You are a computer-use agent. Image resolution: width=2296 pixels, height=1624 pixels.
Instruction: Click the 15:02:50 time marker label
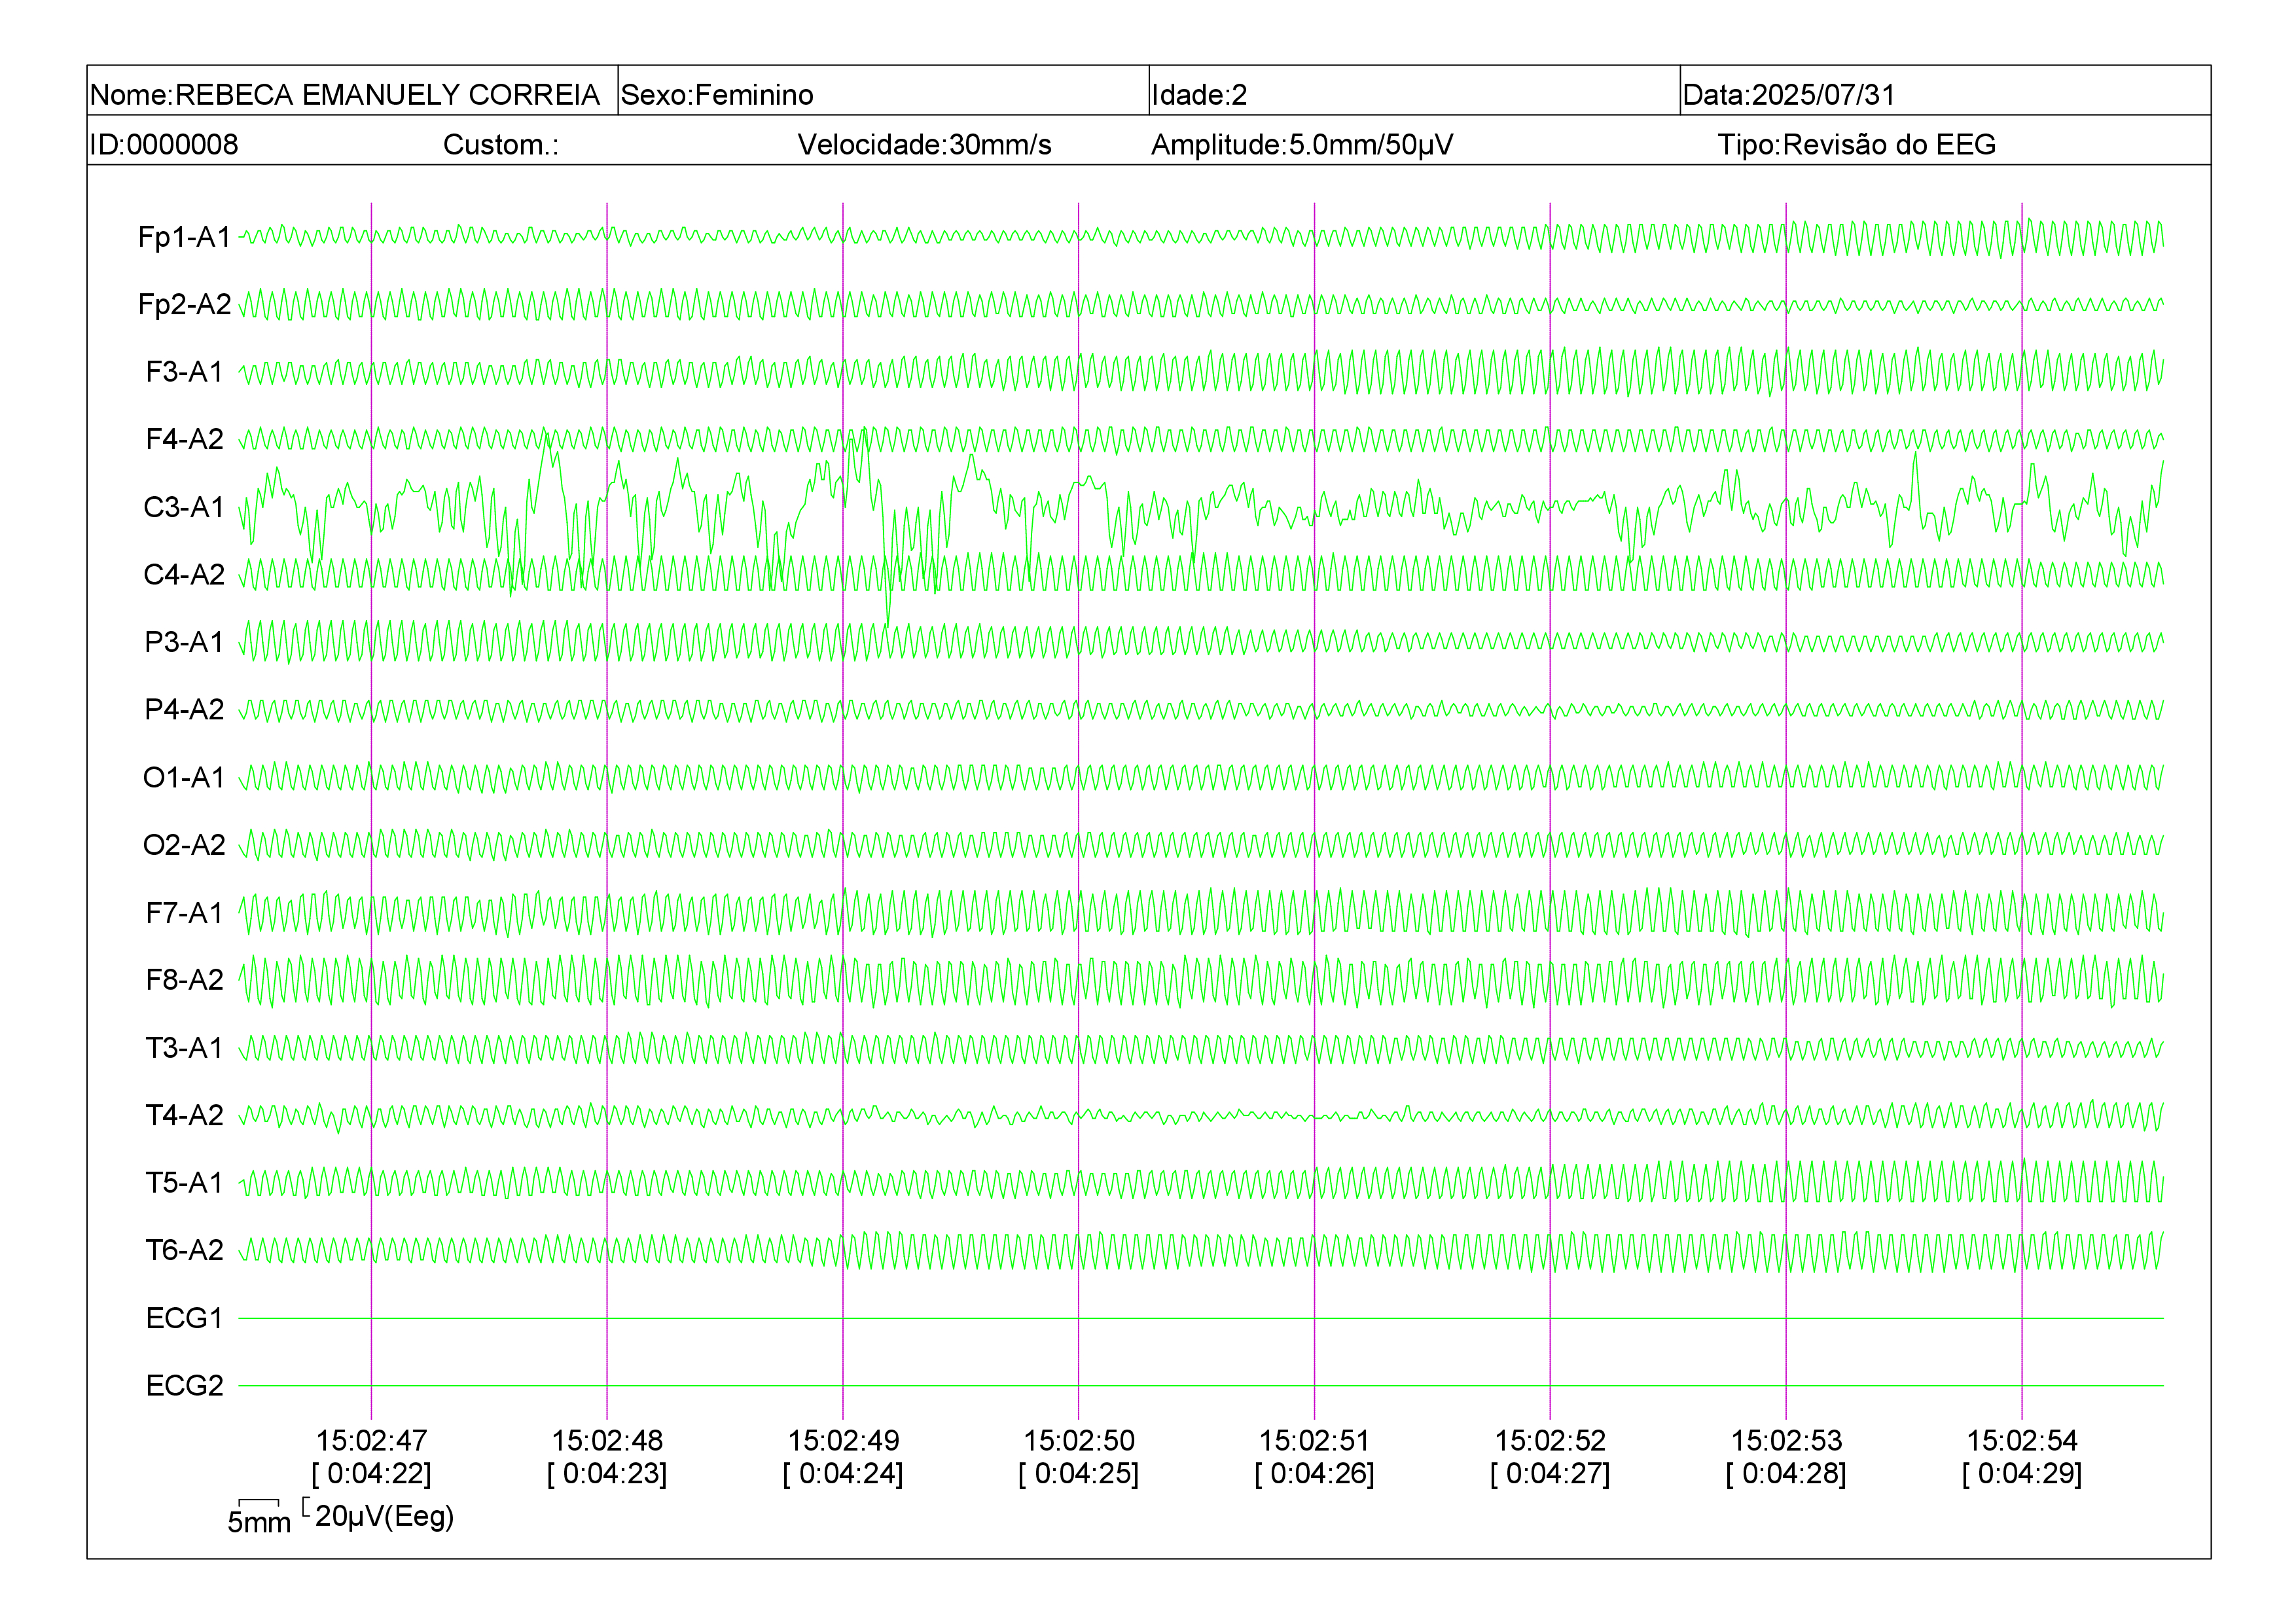[x=1079, y=1441]
